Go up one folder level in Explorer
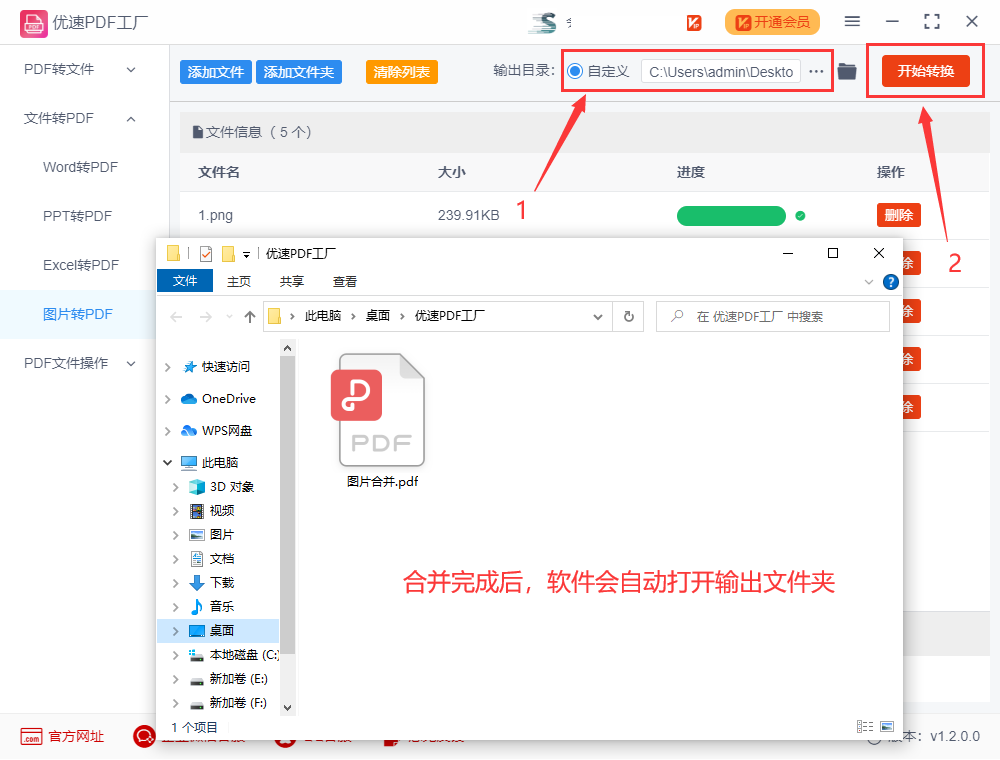The height and width of the screenshot is (760, 1000). (x=250, y=316)
